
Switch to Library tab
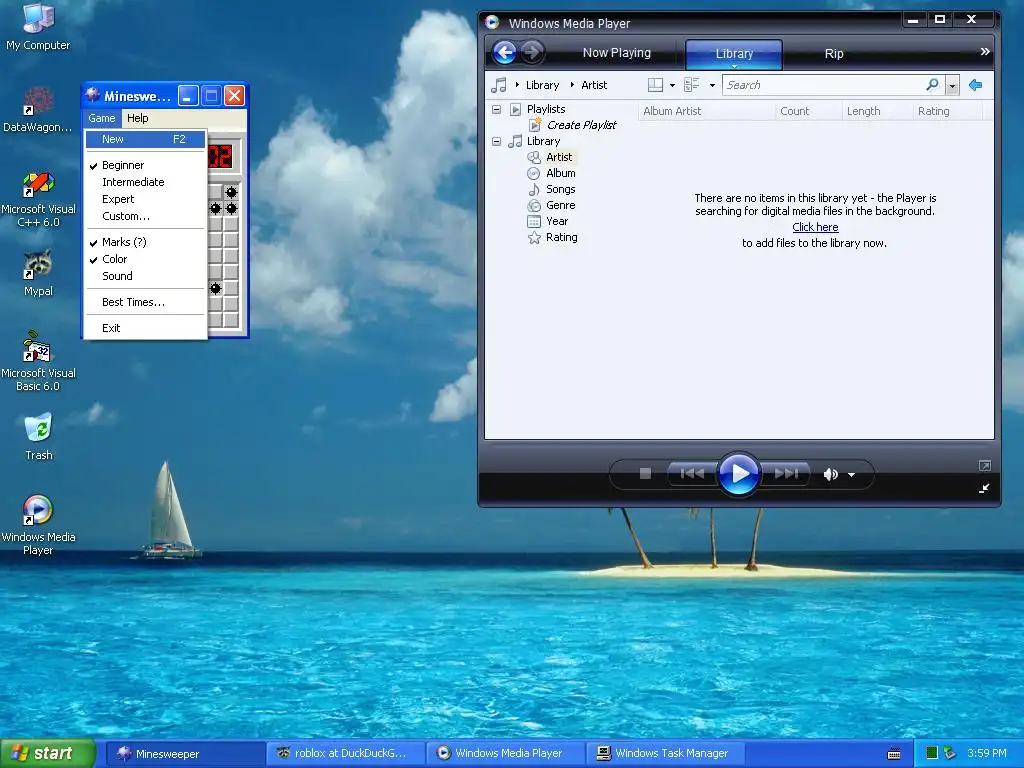[x=734, y=54]
